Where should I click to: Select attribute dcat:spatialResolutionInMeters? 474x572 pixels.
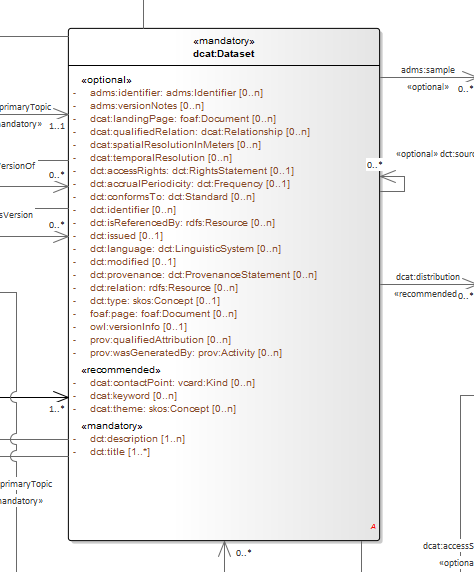175,145
